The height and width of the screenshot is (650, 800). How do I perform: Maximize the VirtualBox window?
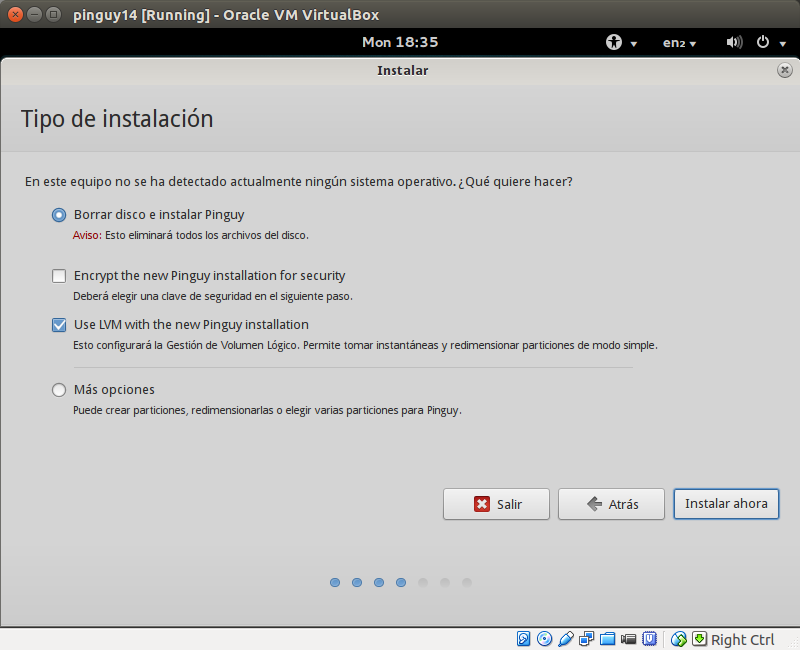point(53,14)
